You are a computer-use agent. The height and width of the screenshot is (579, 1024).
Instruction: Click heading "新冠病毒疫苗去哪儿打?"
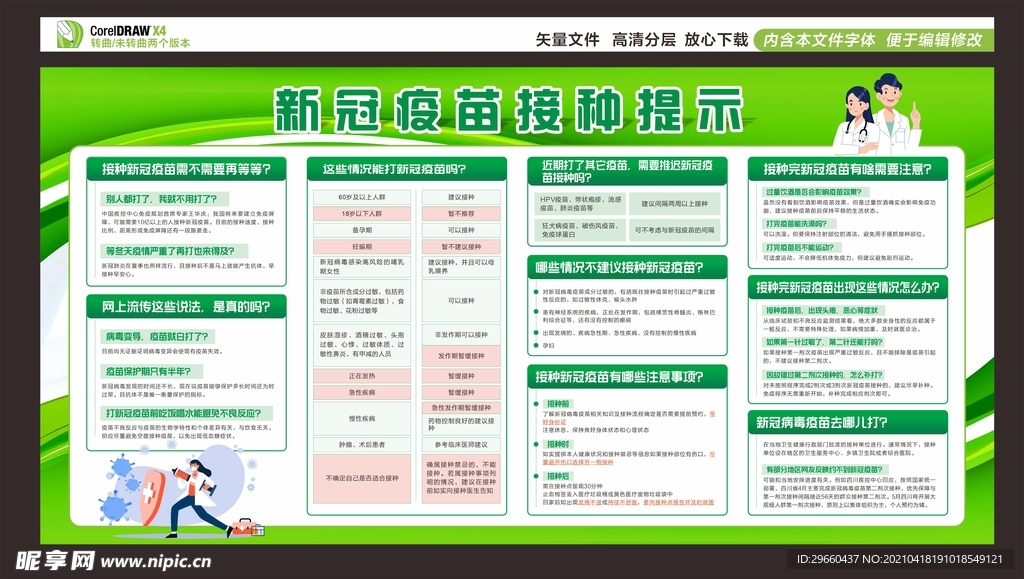point(848,422)
